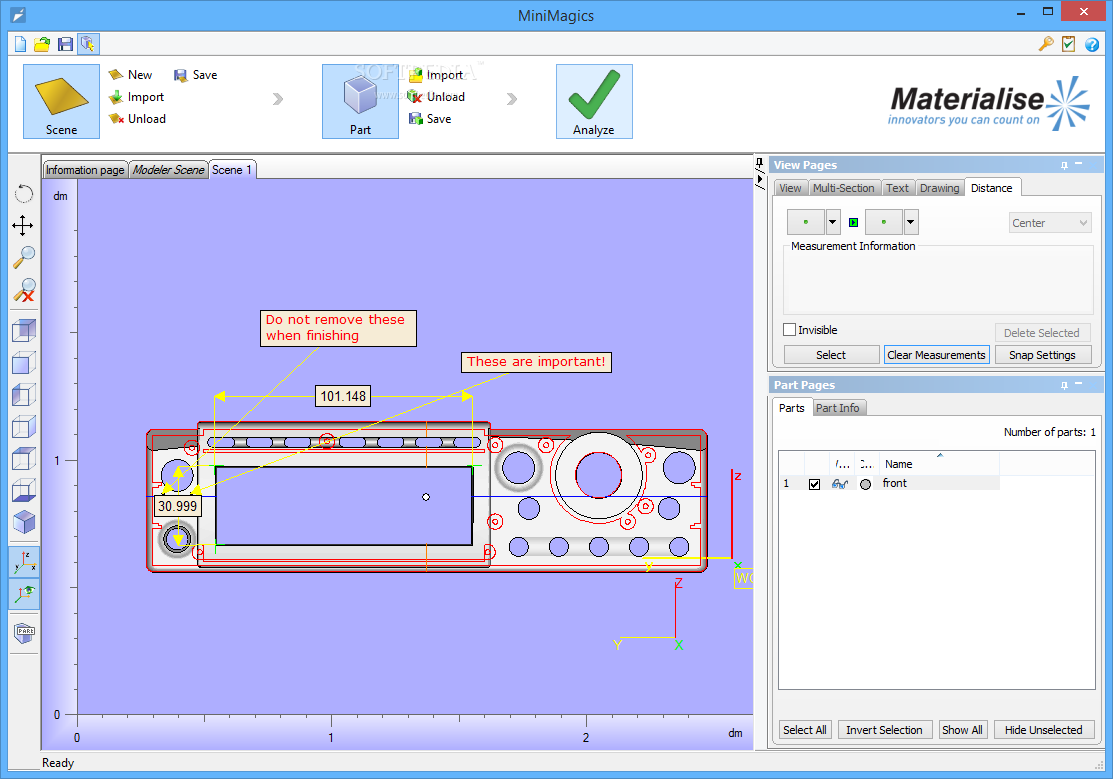The height and width of the screenshot is (779, 1113).
Task: Open Snap Settings
Action: click(x=1042, y=355)
